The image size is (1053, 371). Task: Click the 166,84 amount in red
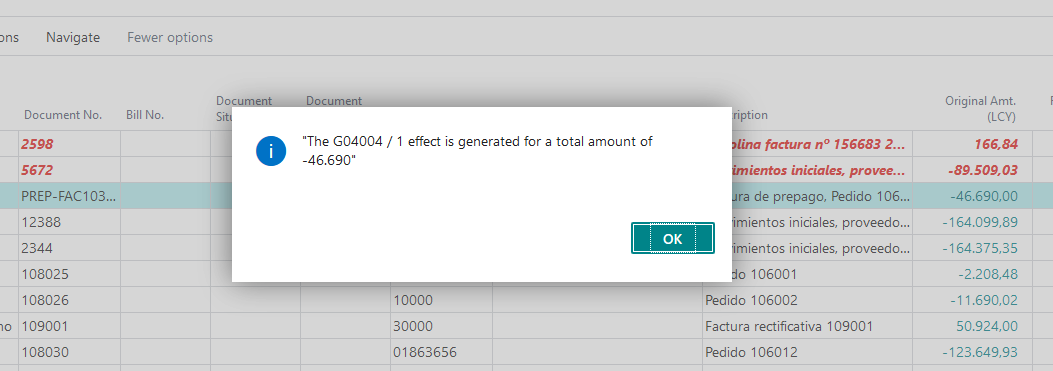(996, 144)
